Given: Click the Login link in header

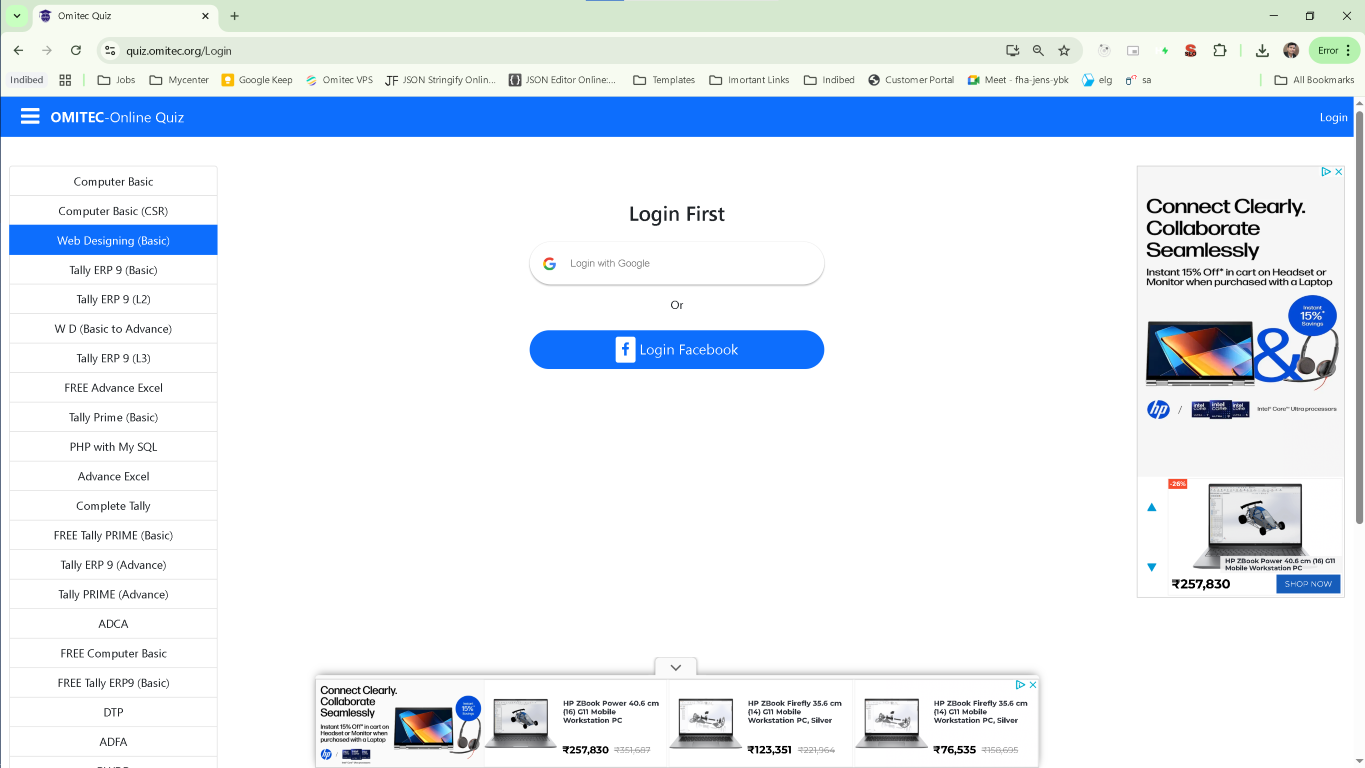Looking at the screenshot, I should (x=1333, y=117).
